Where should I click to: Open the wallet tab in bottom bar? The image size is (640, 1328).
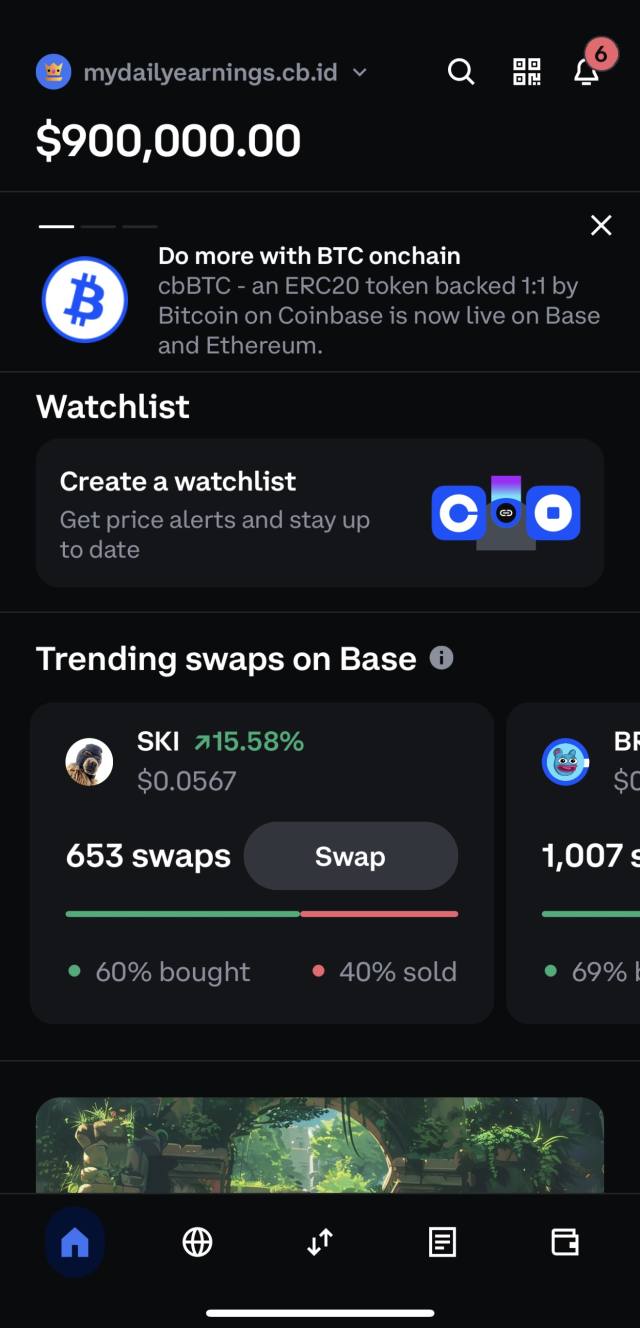tap(565, 1242)
